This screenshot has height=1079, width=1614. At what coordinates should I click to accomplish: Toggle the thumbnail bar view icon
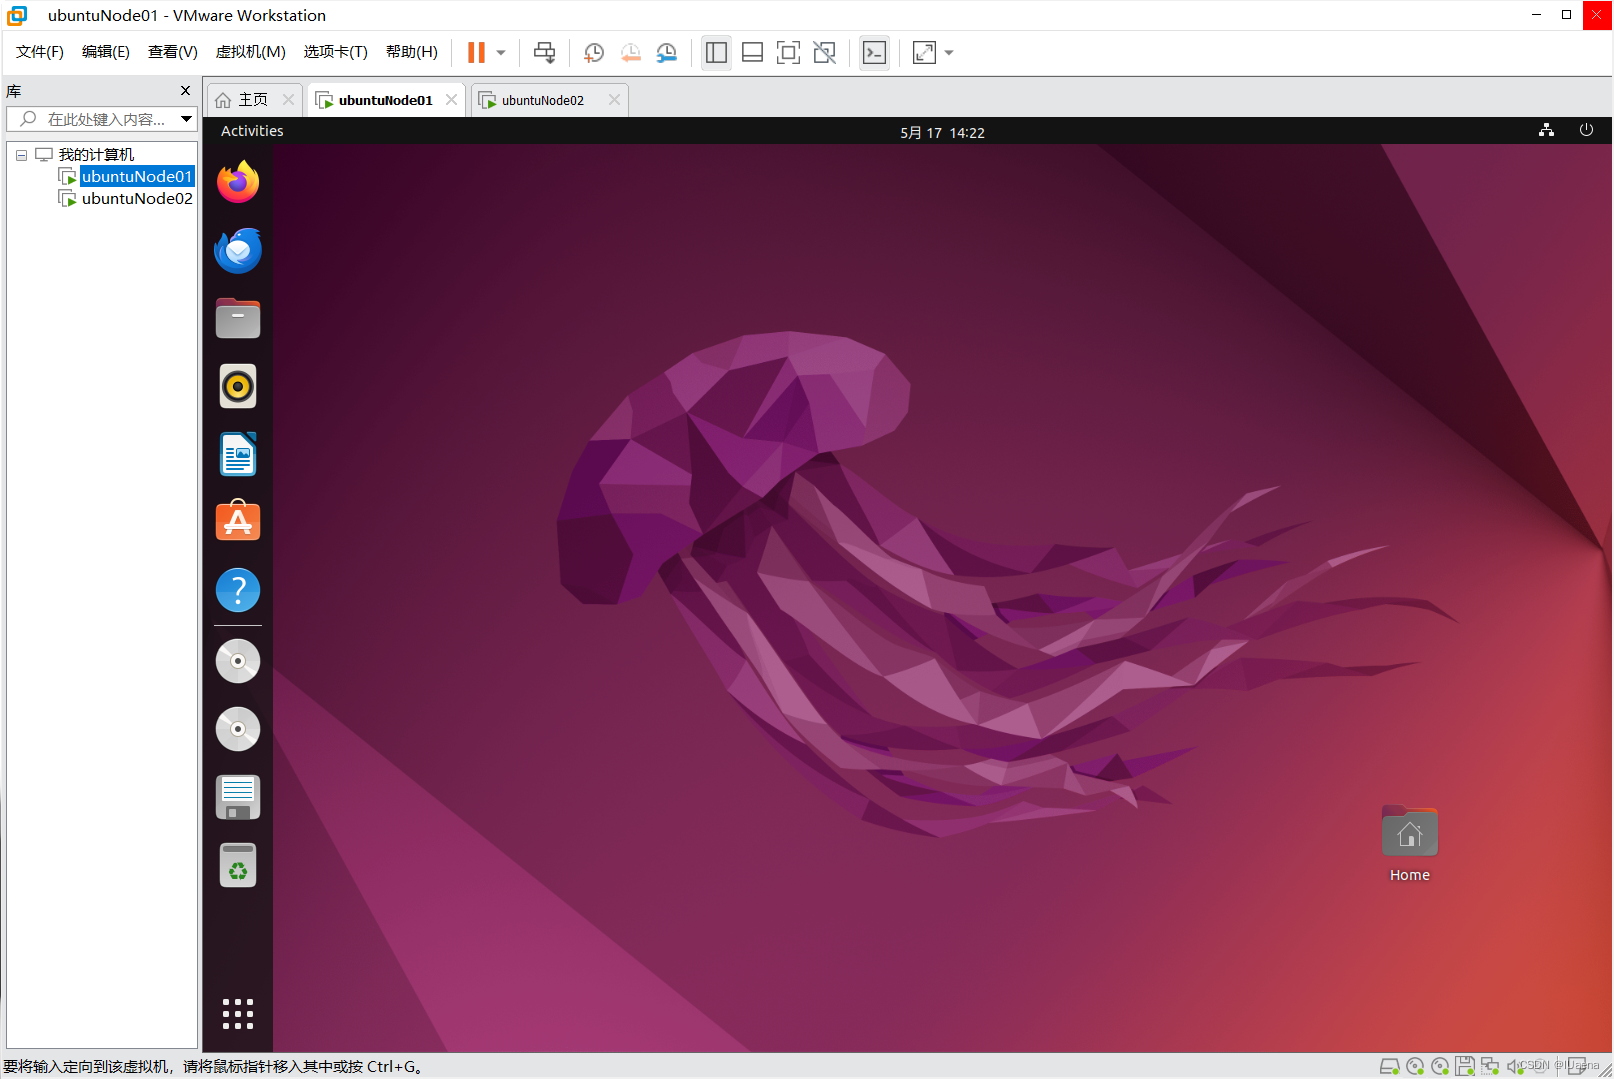pos(752,52)
